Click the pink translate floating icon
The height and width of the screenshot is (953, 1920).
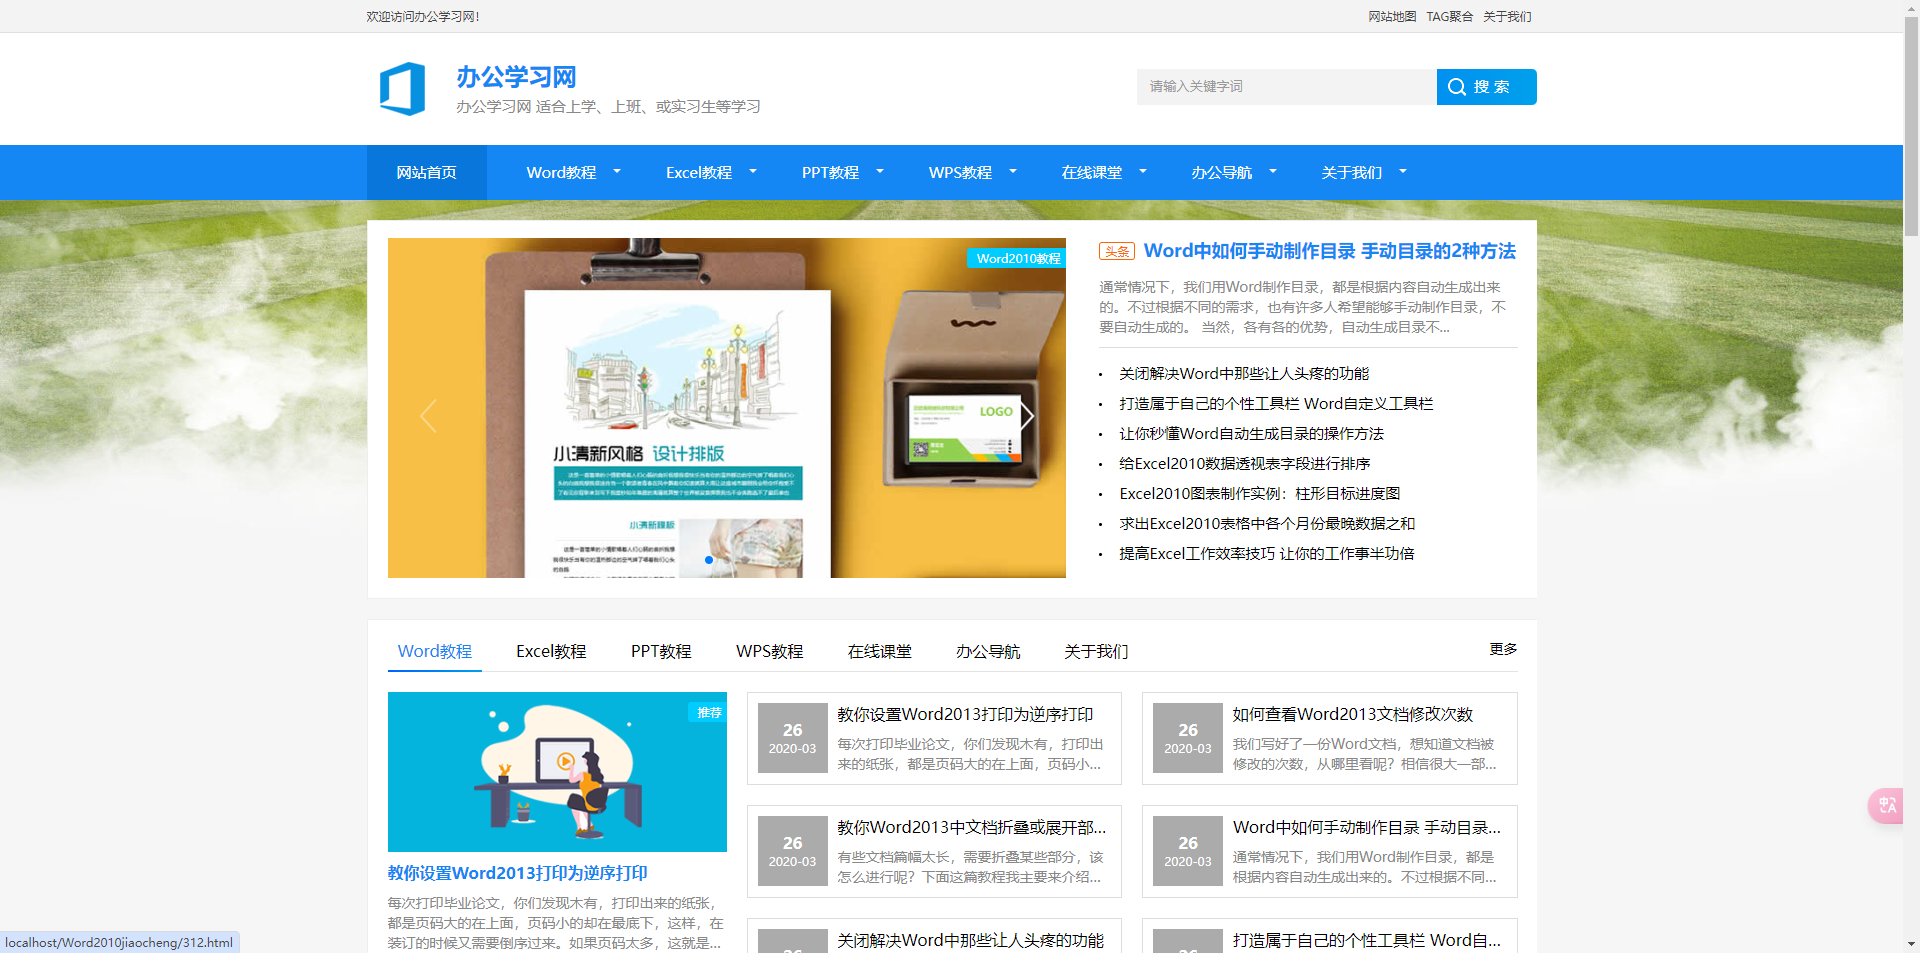(x=1886, y=806)
